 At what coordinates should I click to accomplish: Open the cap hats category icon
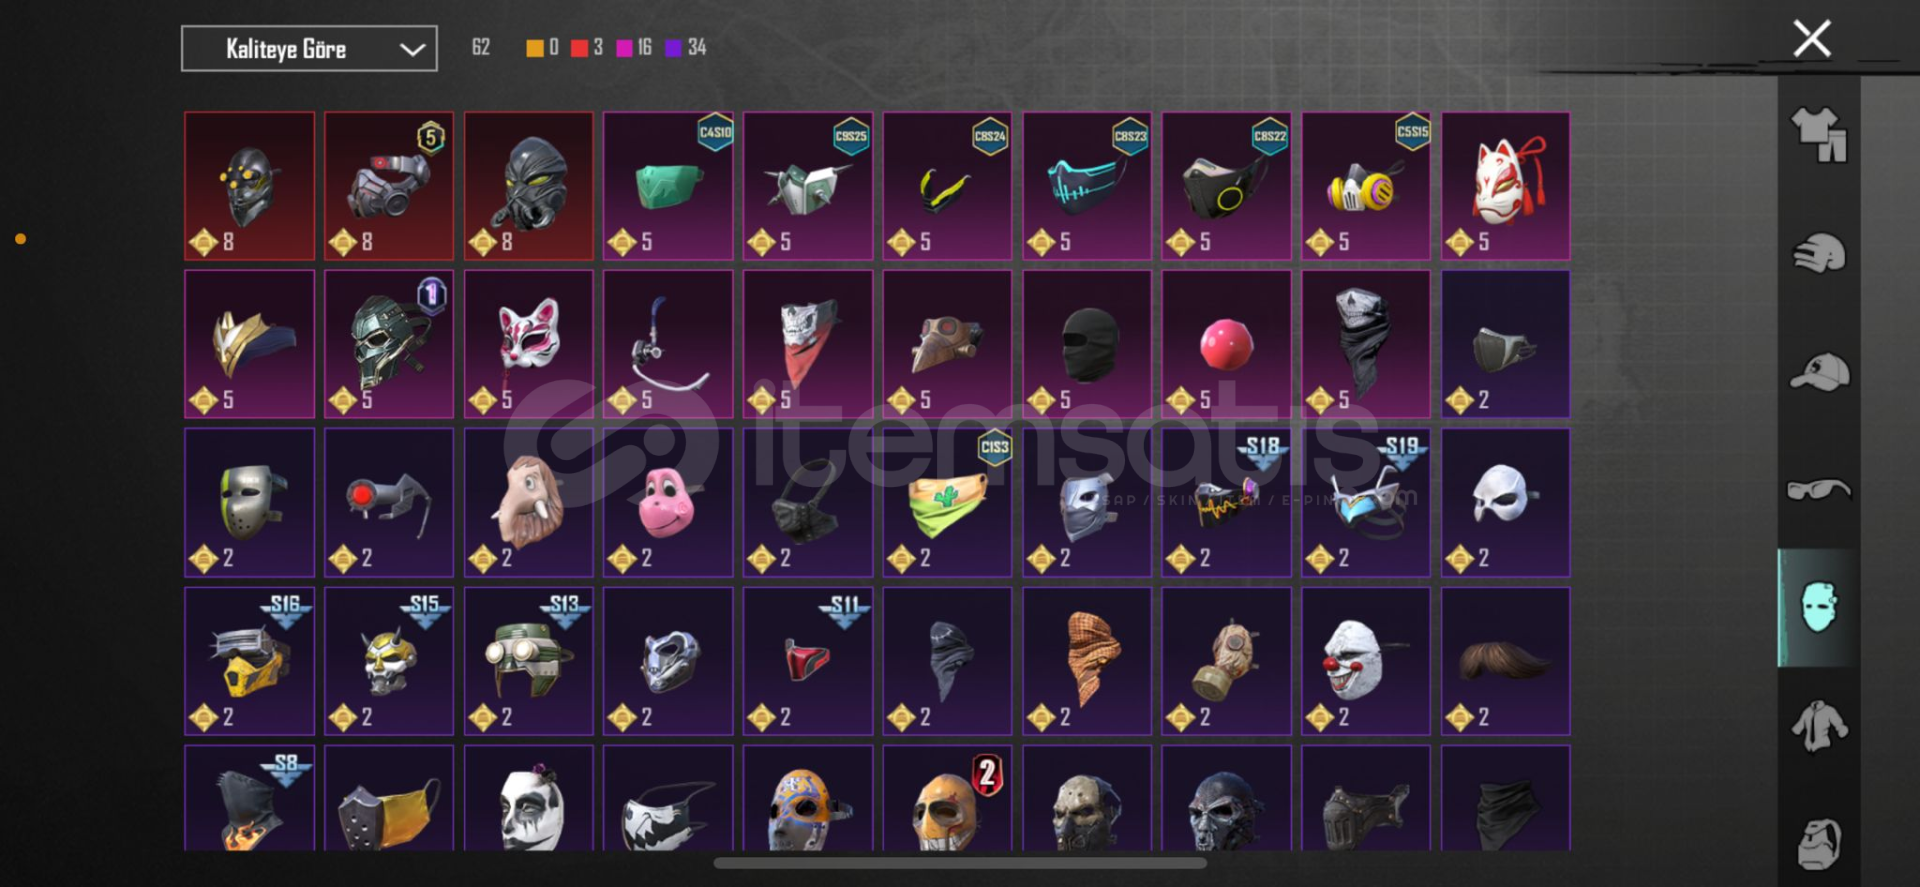[1819, 371]
